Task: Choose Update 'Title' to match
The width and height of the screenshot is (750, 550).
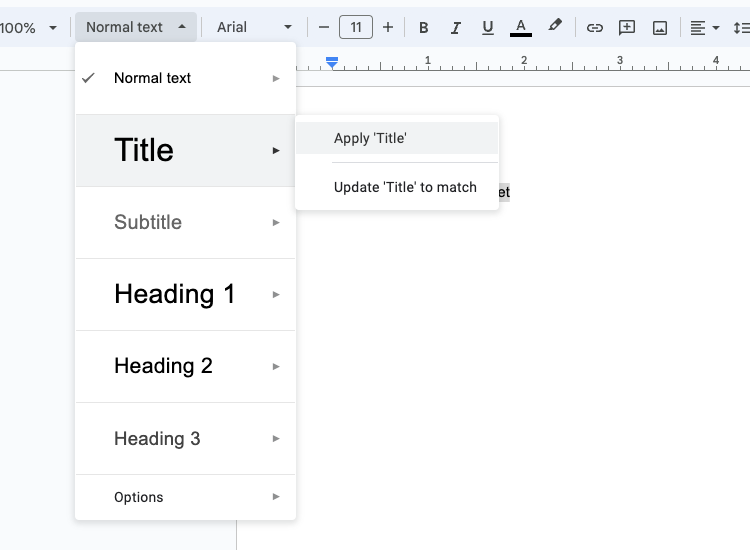Action: 405,187
